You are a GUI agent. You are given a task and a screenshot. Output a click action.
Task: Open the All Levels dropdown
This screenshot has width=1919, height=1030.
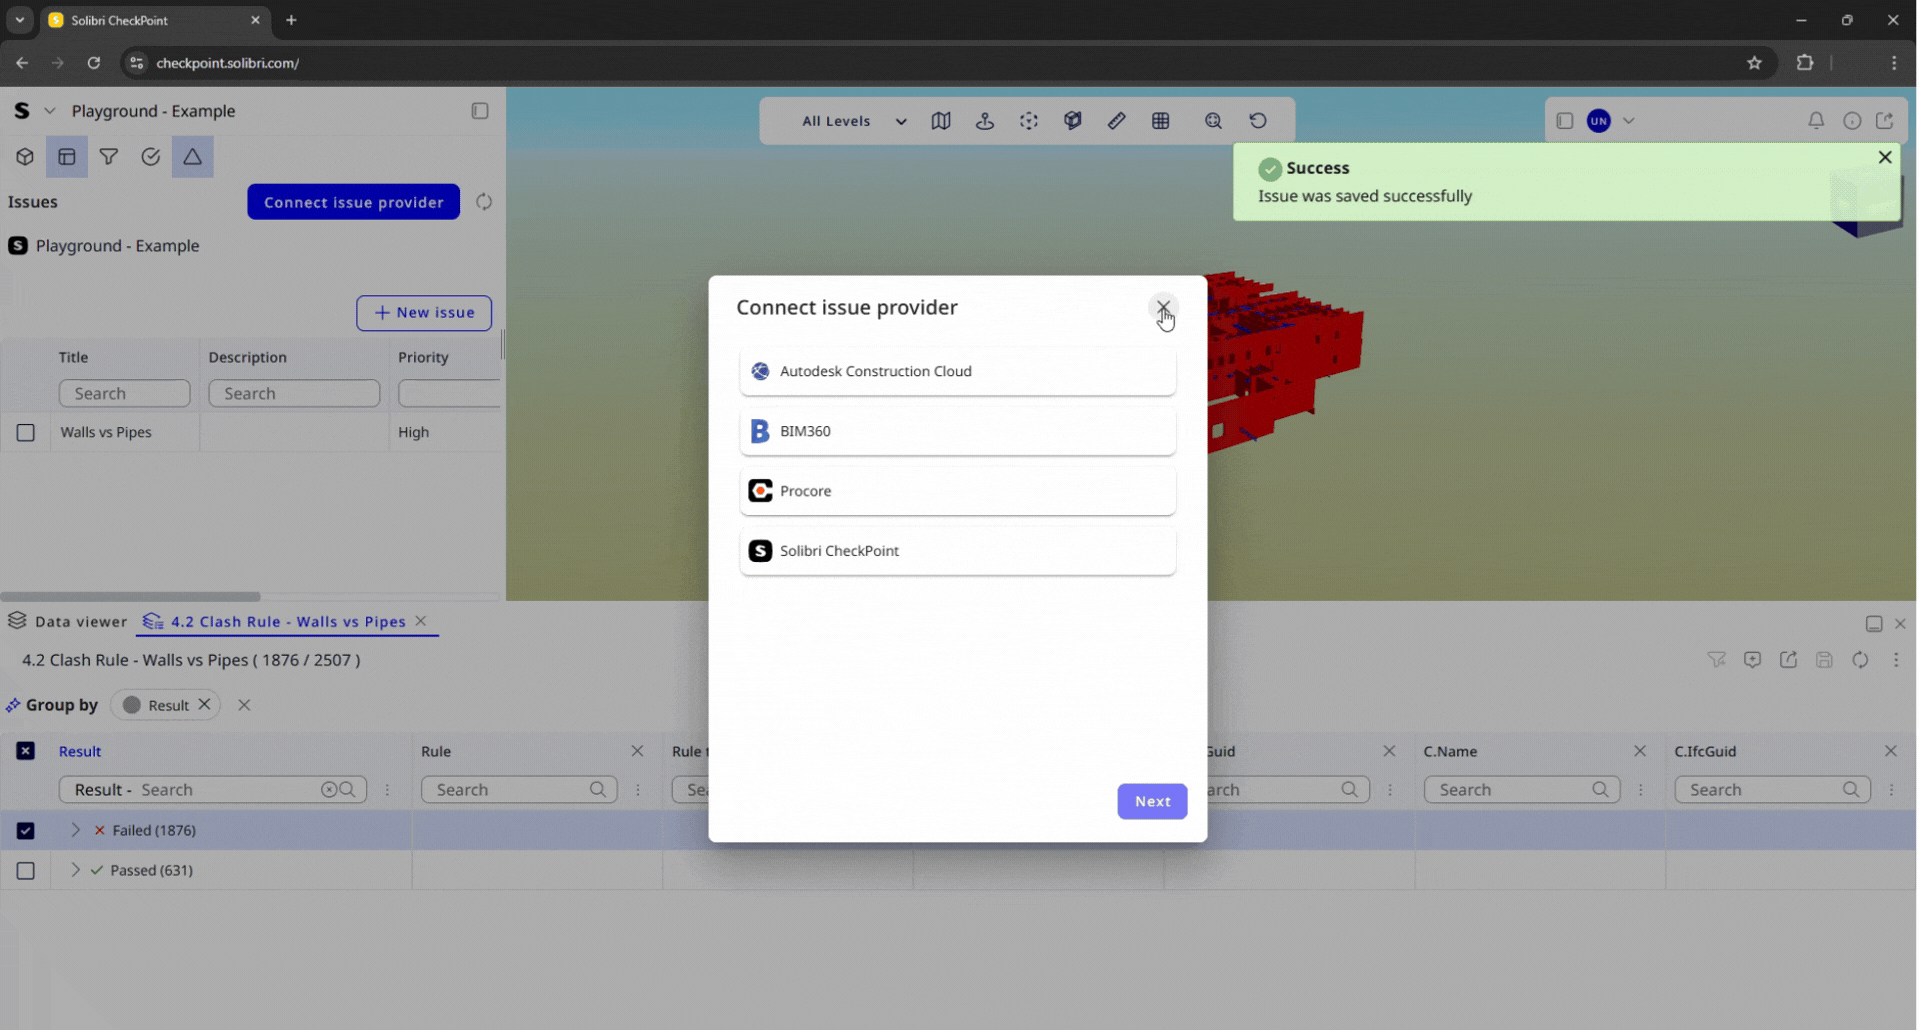853,121
